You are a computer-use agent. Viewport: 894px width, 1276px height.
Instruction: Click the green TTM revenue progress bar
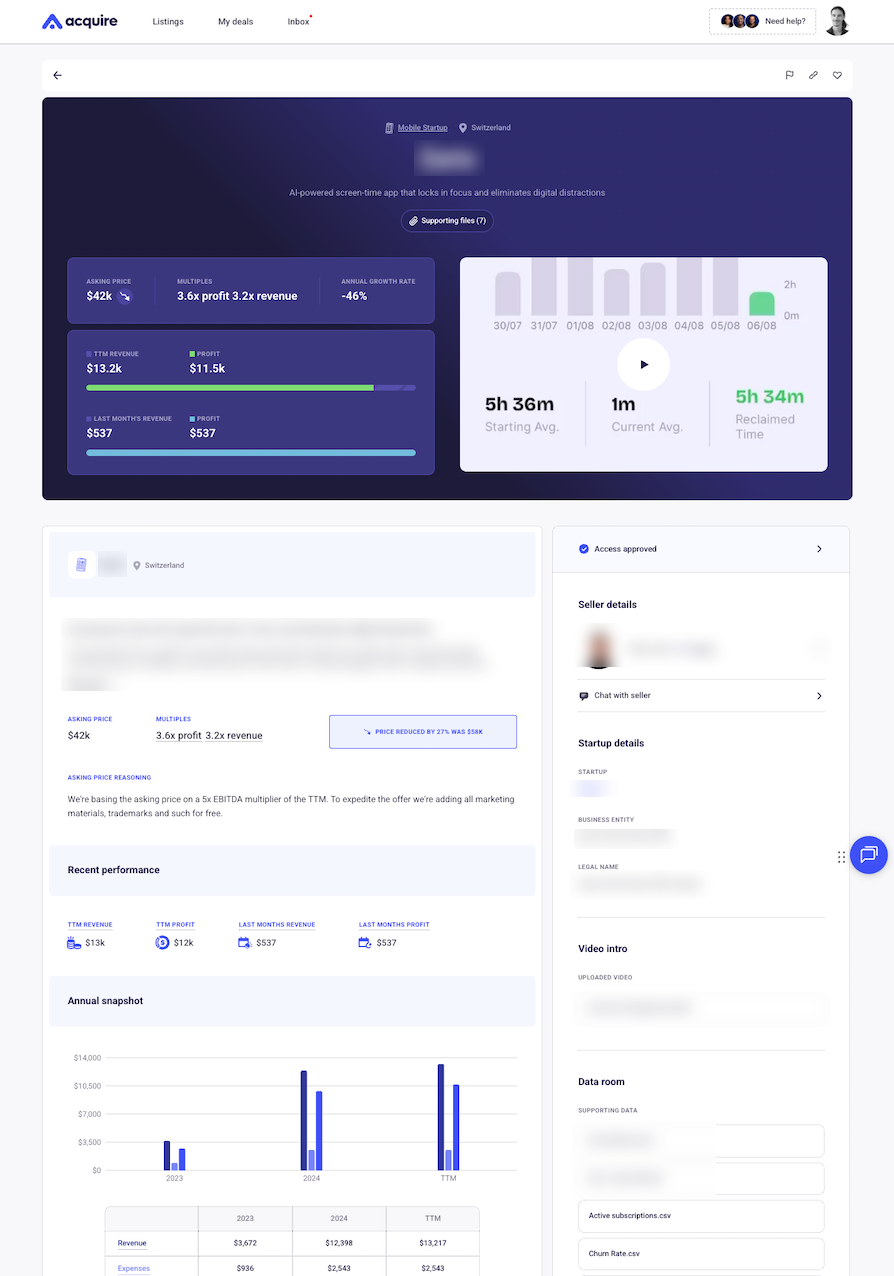[230, 388]
